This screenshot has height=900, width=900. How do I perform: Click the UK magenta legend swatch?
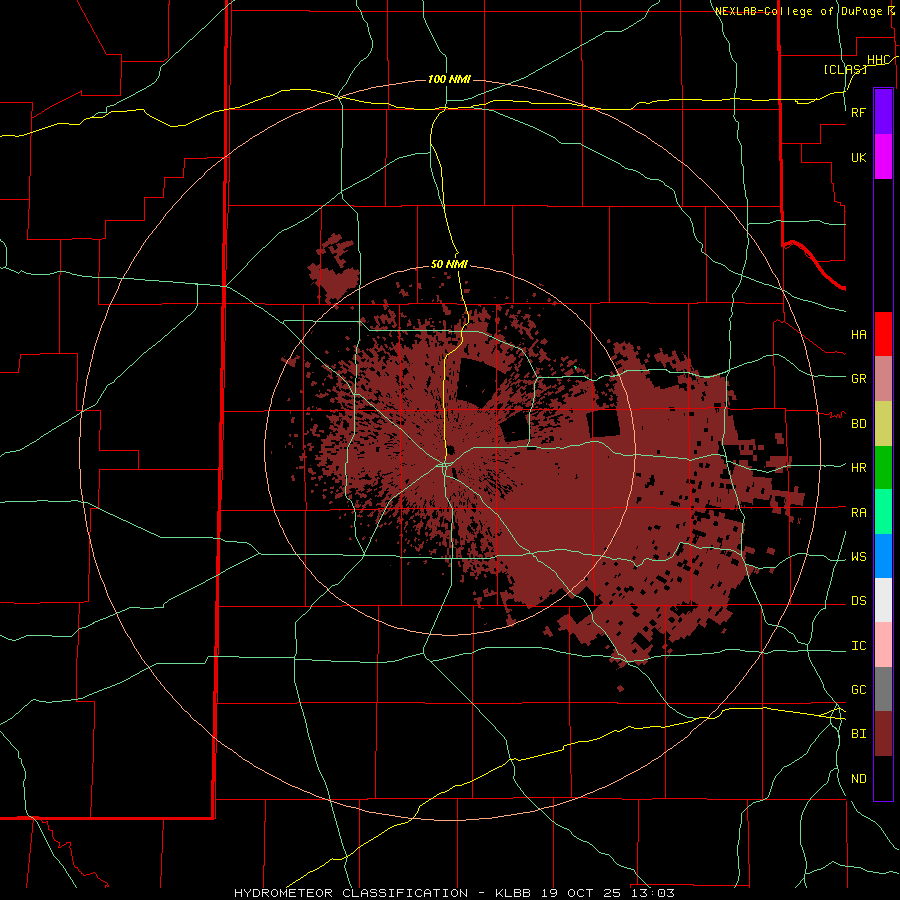pos(883,157)
